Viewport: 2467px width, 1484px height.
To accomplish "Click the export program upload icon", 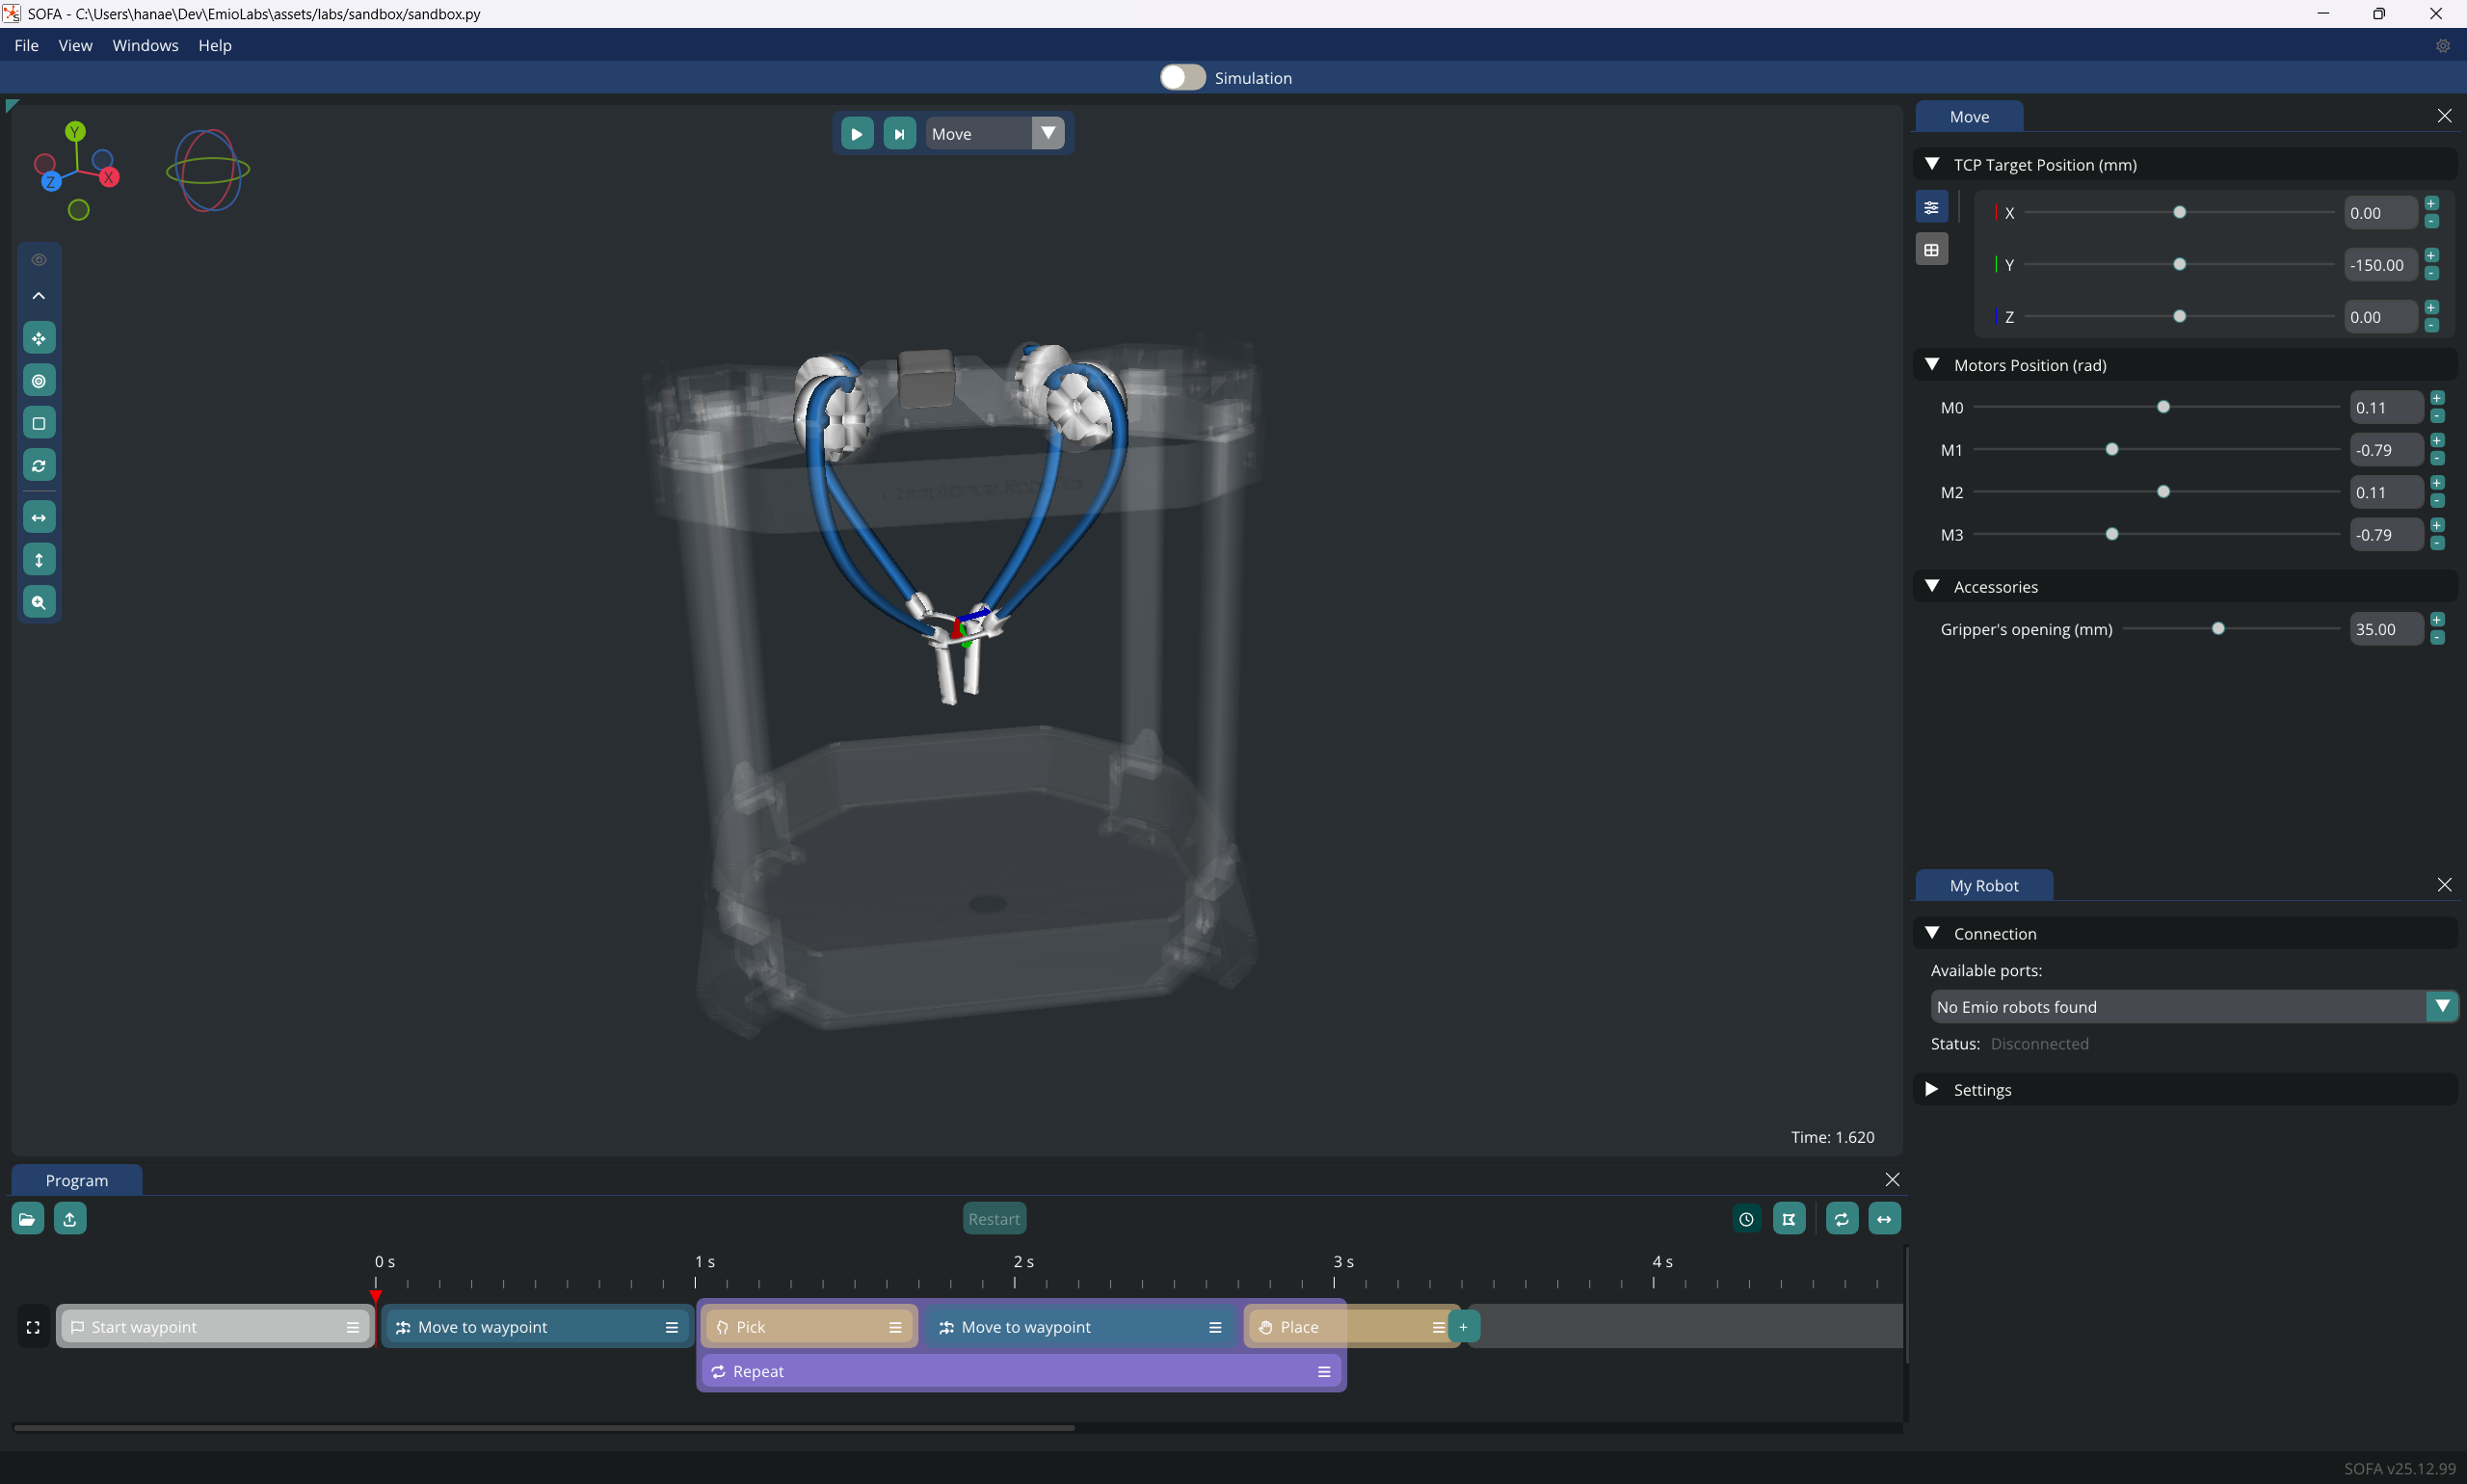I will tap(70, 1218).
